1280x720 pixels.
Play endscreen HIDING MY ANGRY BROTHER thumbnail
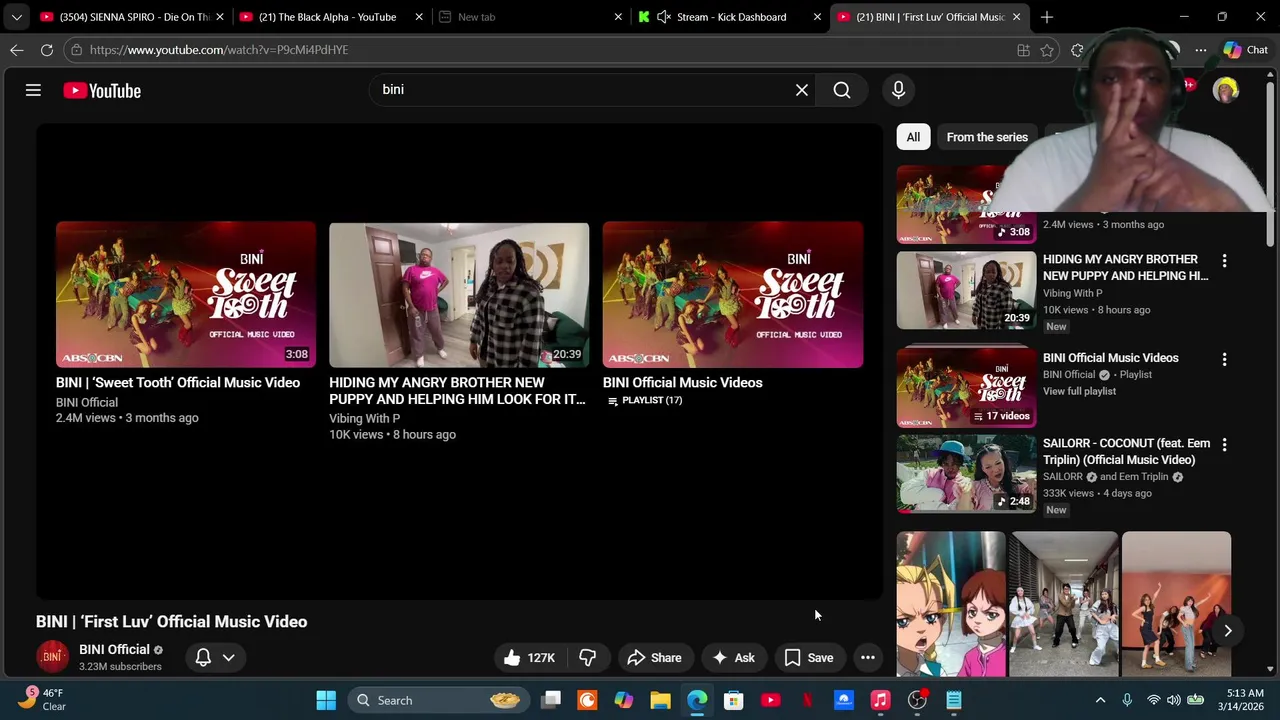[459, 295]
